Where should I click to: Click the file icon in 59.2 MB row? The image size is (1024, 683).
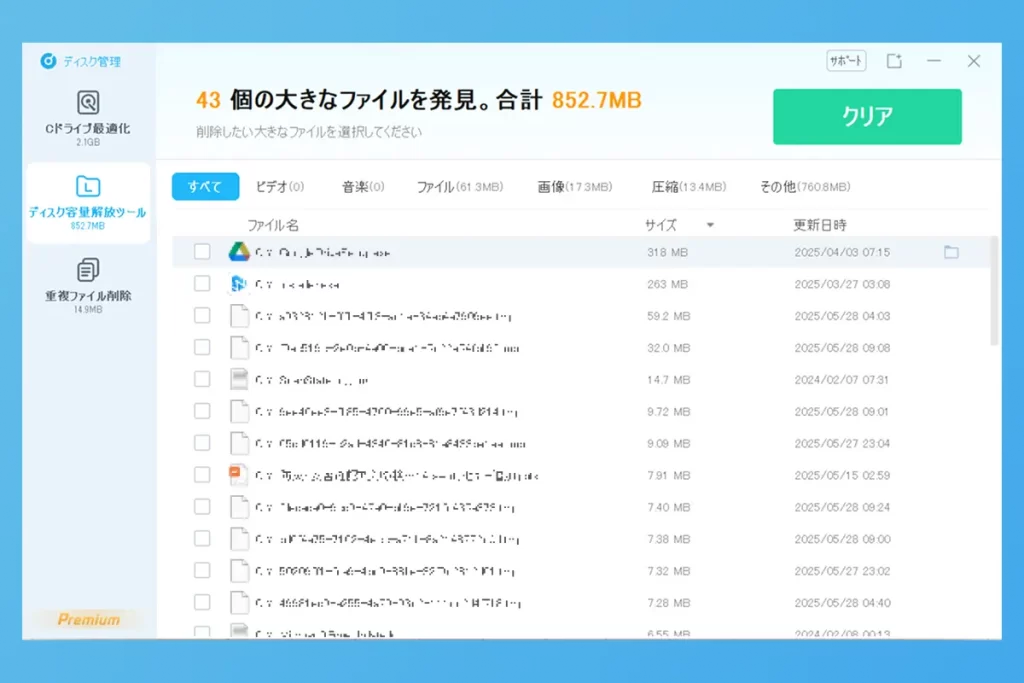239,316
